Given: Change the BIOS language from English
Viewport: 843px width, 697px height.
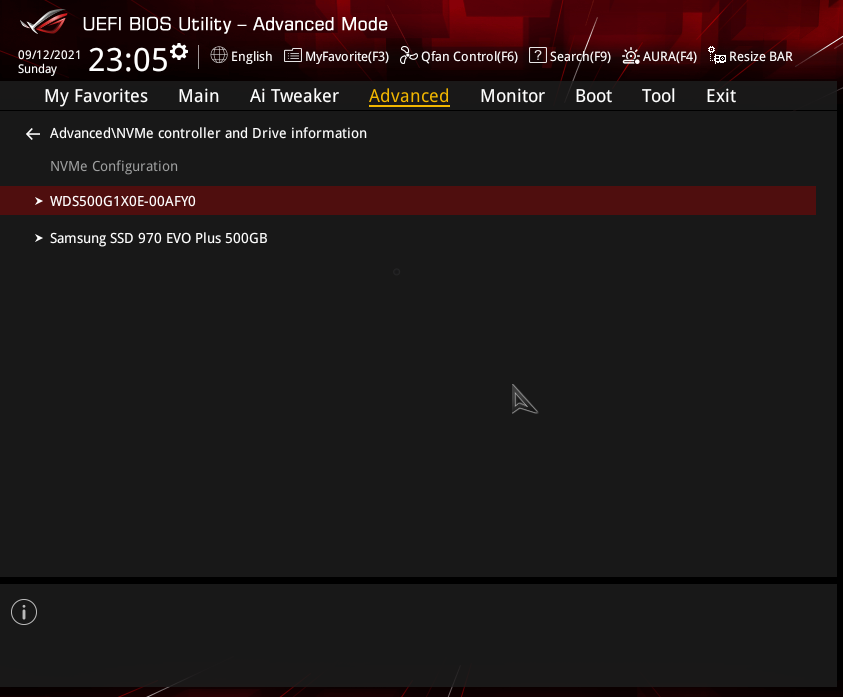Looking at the screenshot, I should click(241, 56).
